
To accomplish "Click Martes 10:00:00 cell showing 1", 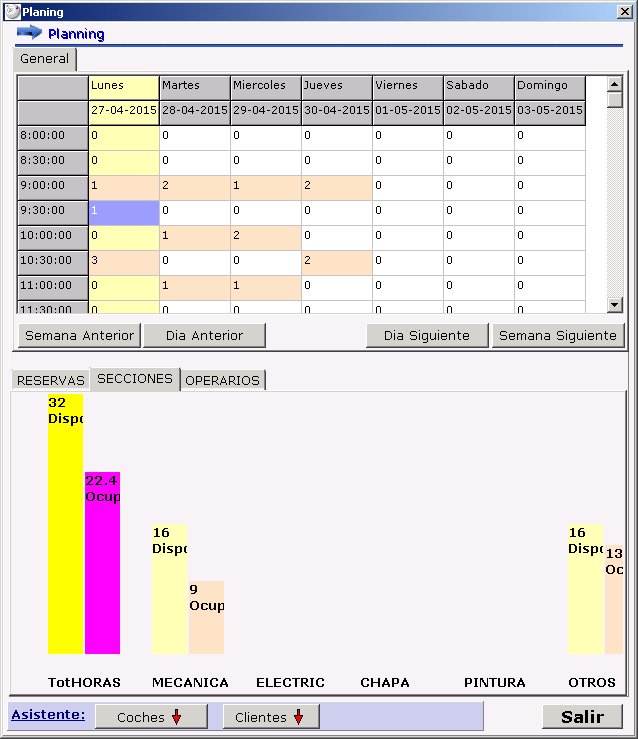I will click(195, 238).
